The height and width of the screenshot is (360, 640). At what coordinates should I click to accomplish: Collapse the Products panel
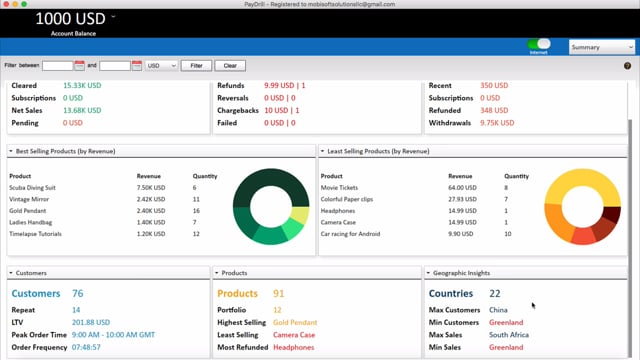[216, 273]
